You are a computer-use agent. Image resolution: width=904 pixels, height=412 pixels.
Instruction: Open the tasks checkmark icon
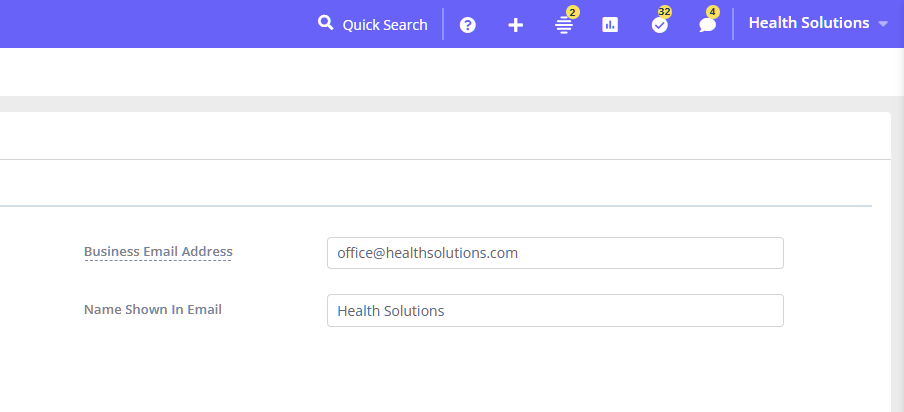pyautogui.click(x=659, y=26)
